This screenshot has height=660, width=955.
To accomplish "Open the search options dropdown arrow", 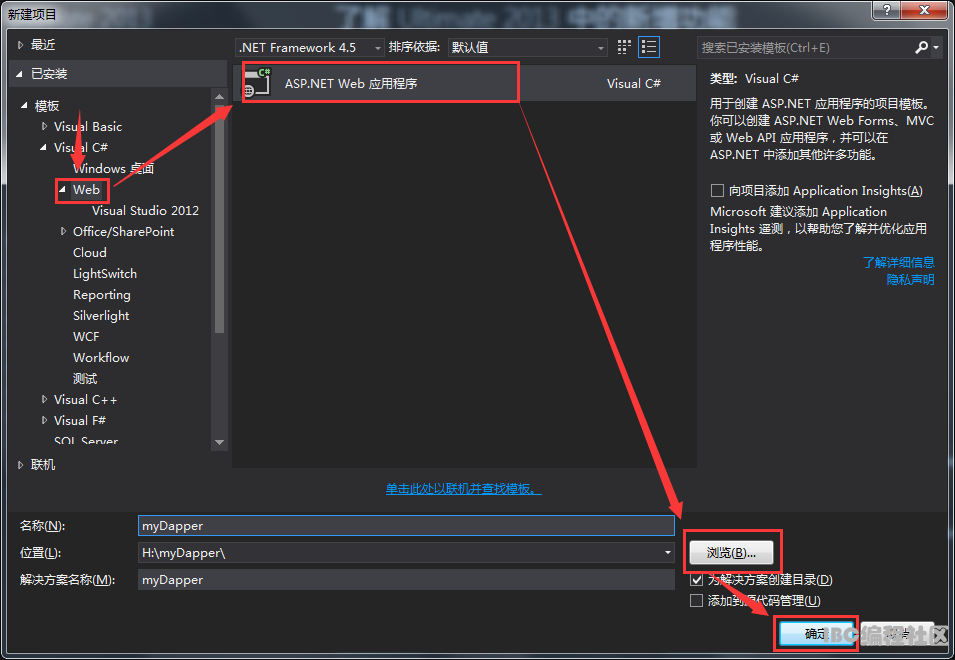I will pyautogui.click(x=936, y=47).
